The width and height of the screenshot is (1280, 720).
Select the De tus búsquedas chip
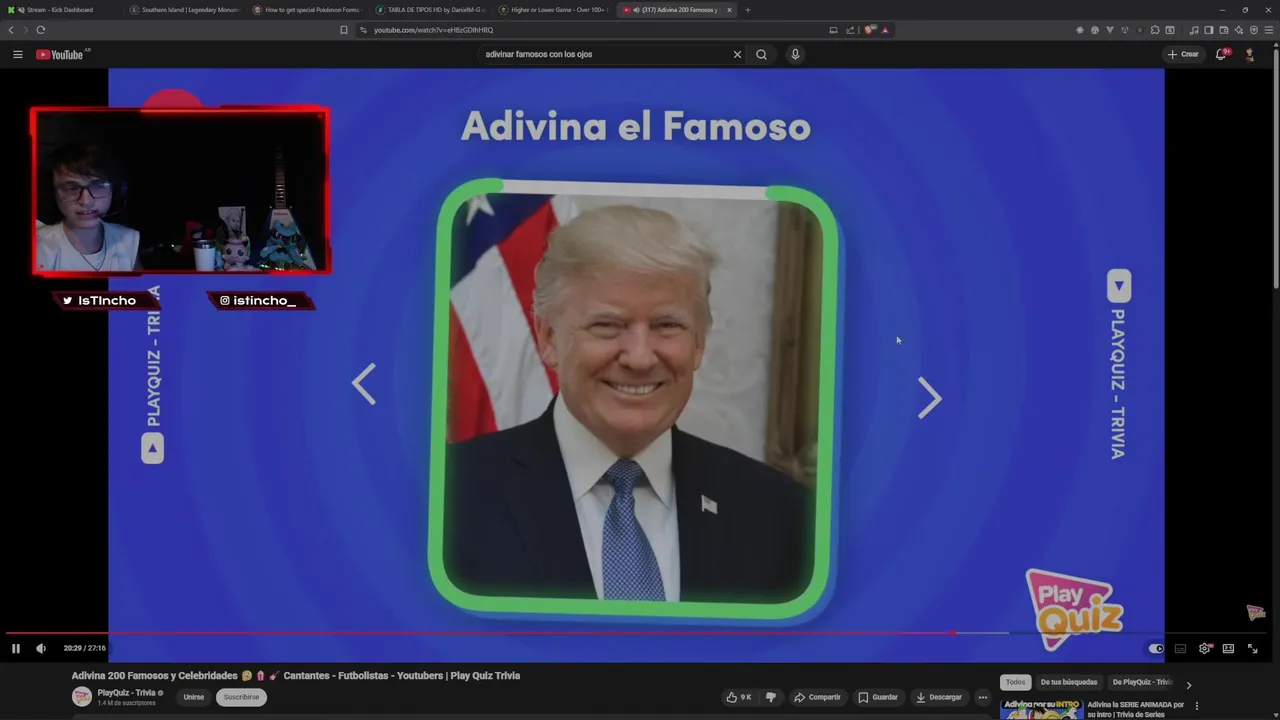[1069, 682]
